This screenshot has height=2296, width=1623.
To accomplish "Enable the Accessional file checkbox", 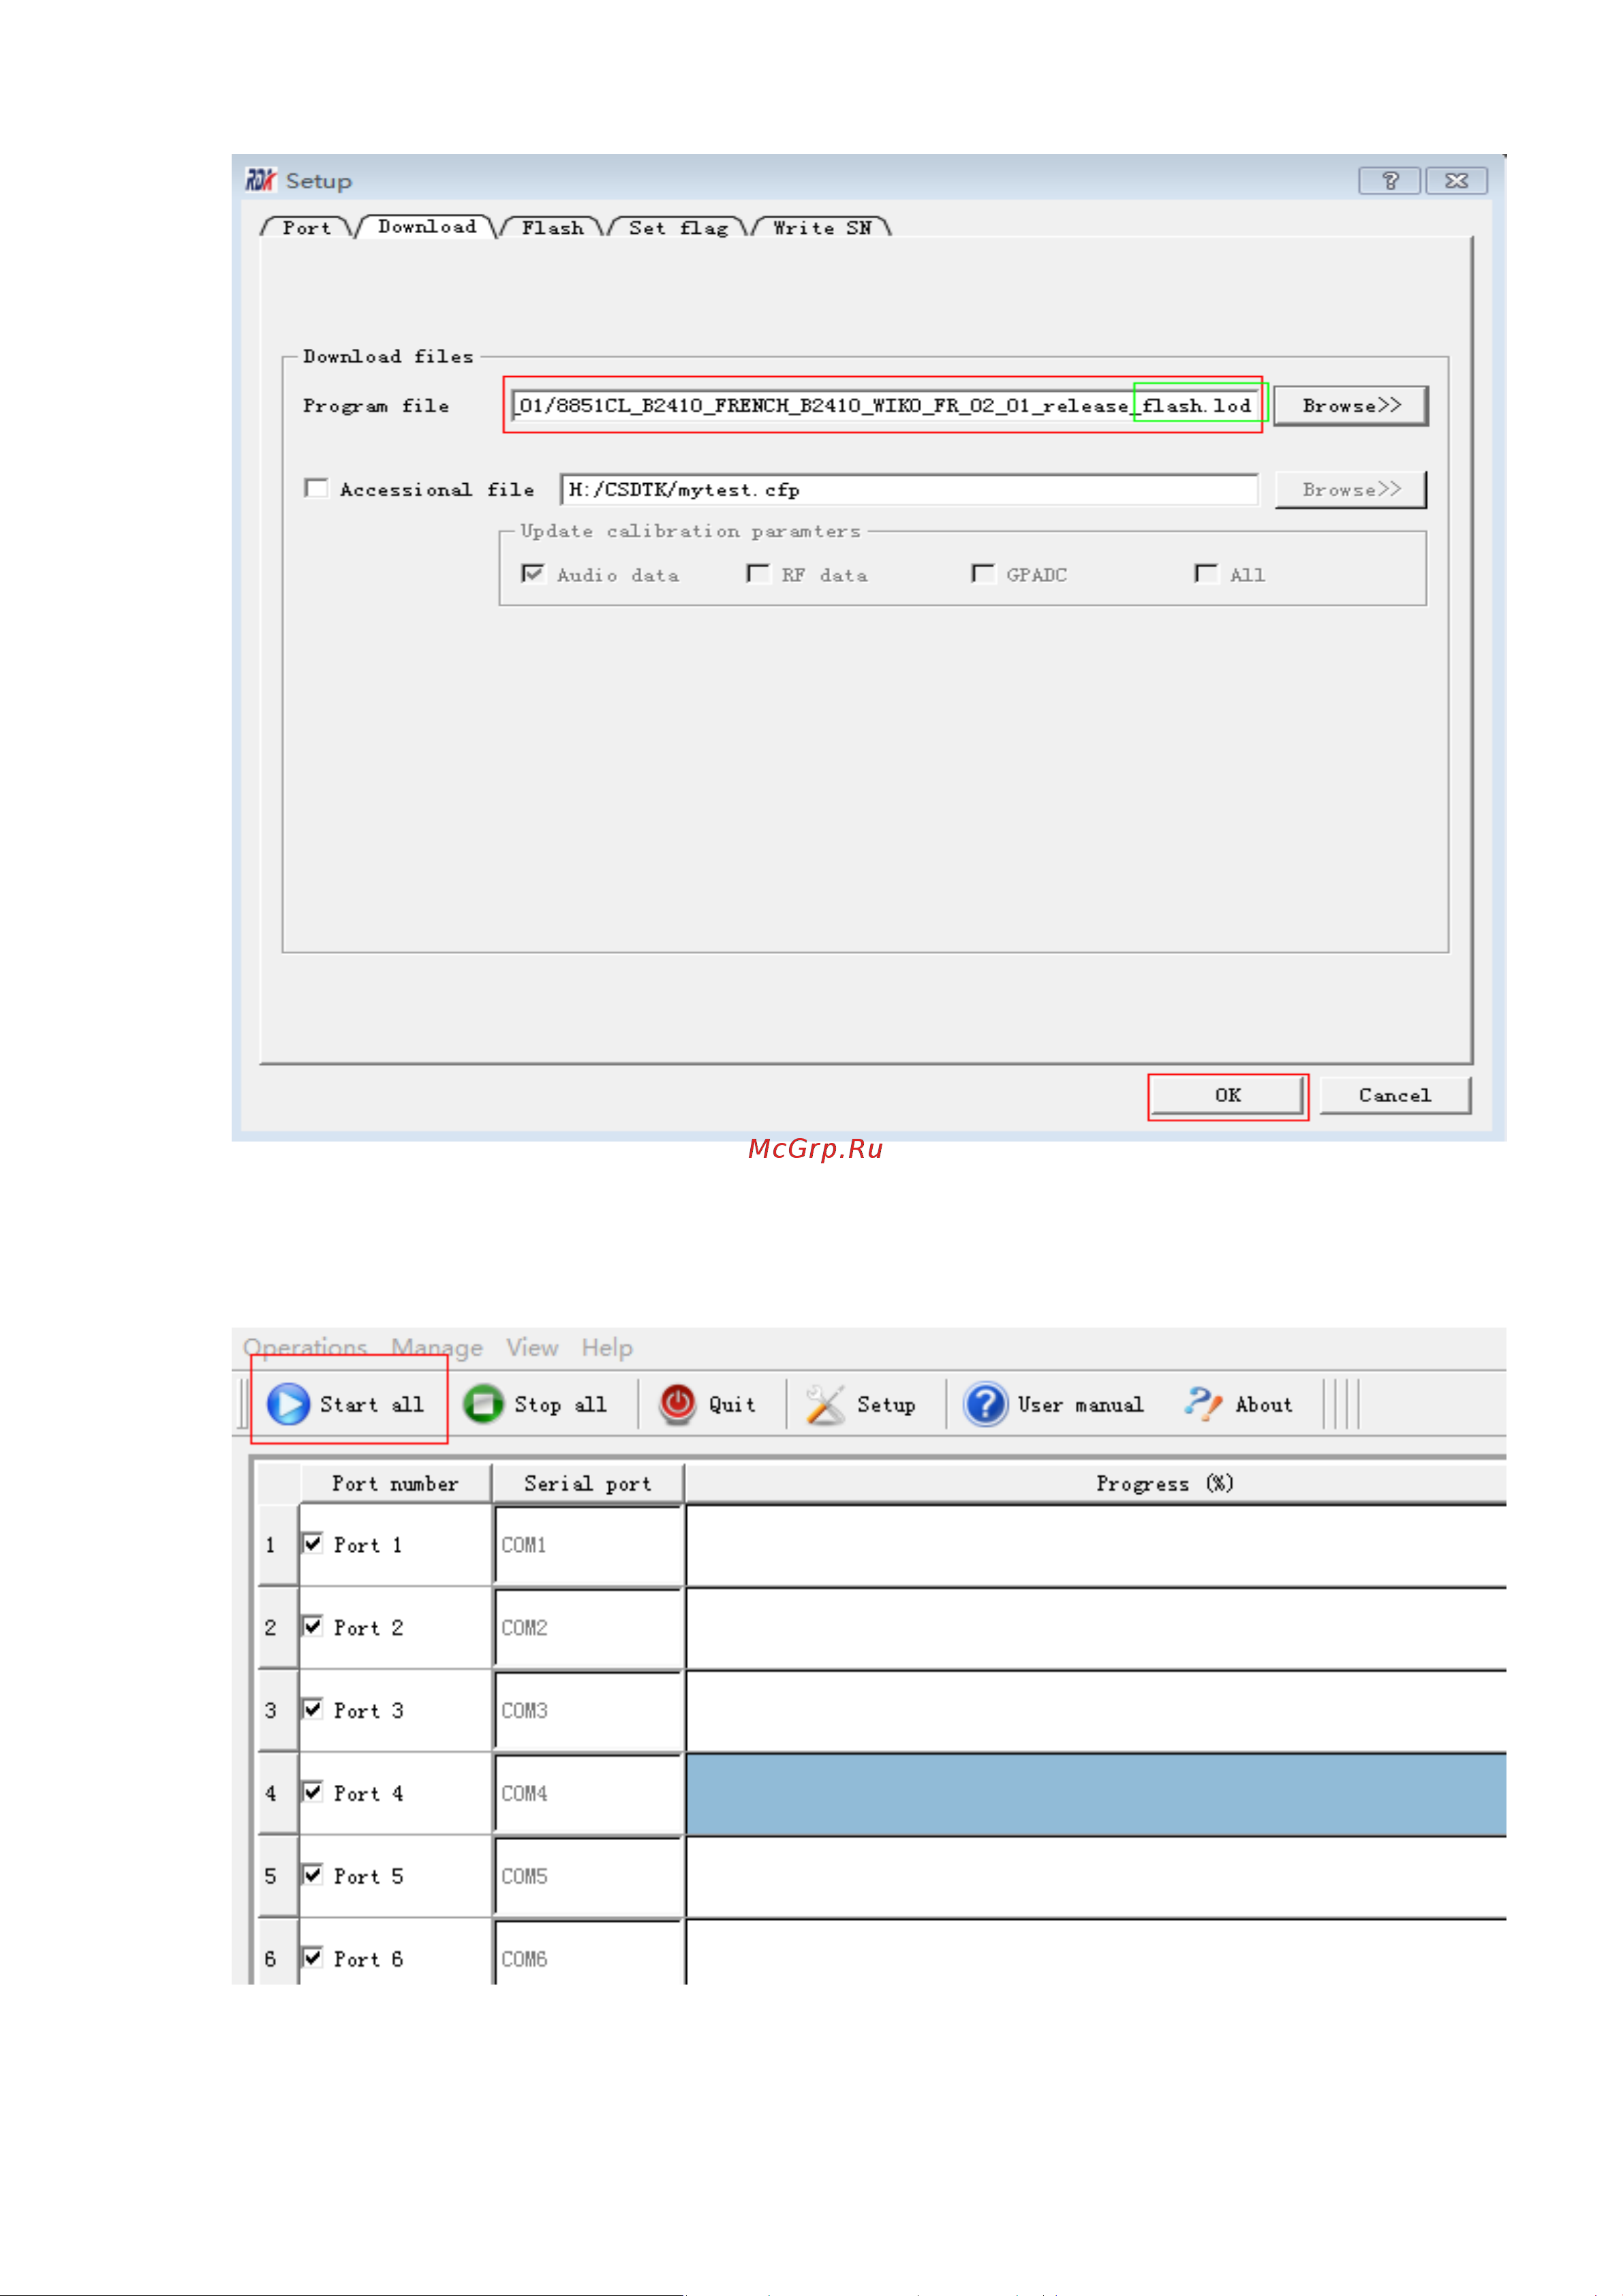I will (x=316, y=488).
